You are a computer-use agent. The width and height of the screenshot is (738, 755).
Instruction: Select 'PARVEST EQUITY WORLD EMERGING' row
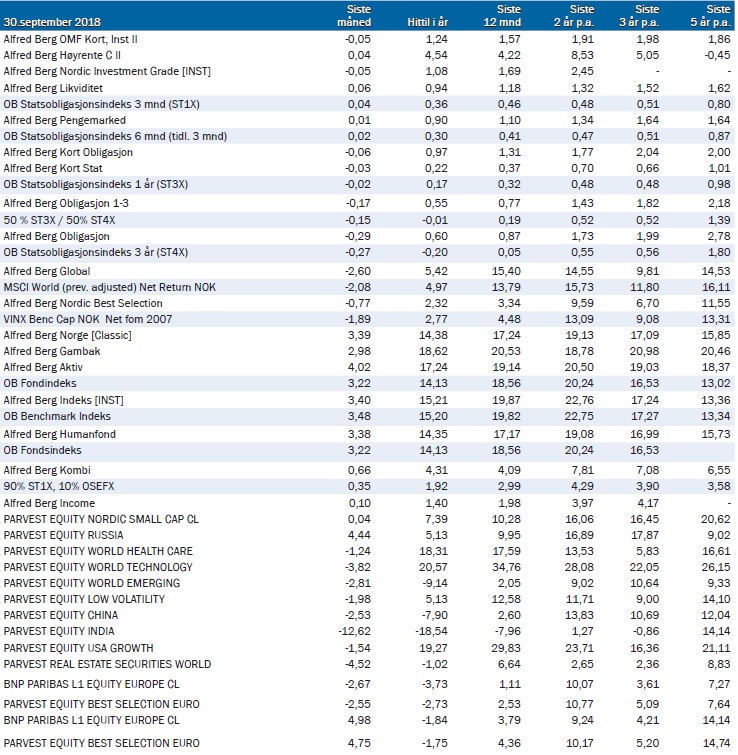pyautogui.click(x=369, y=583)
